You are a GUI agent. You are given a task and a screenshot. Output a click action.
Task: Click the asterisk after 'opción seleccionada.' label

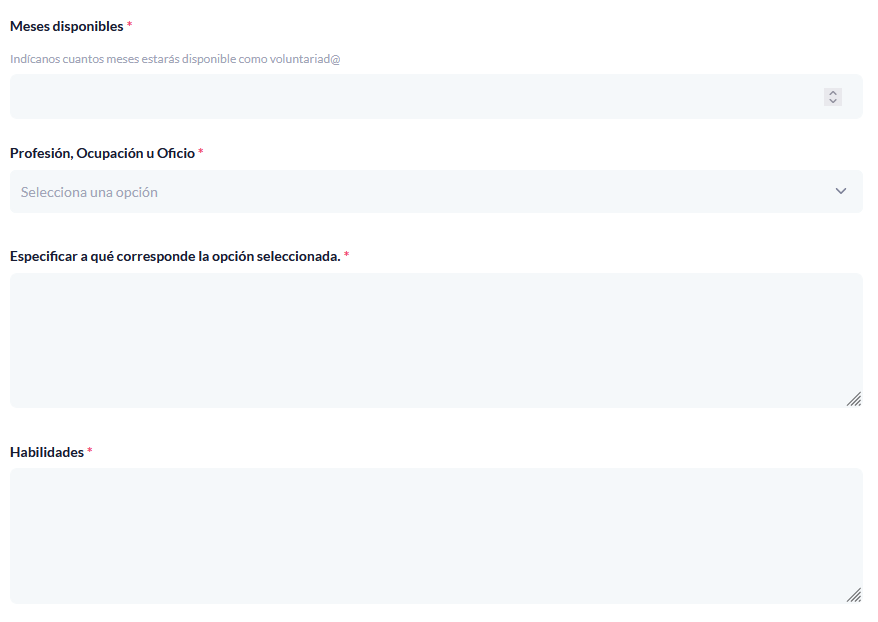[x=346, y=256]
